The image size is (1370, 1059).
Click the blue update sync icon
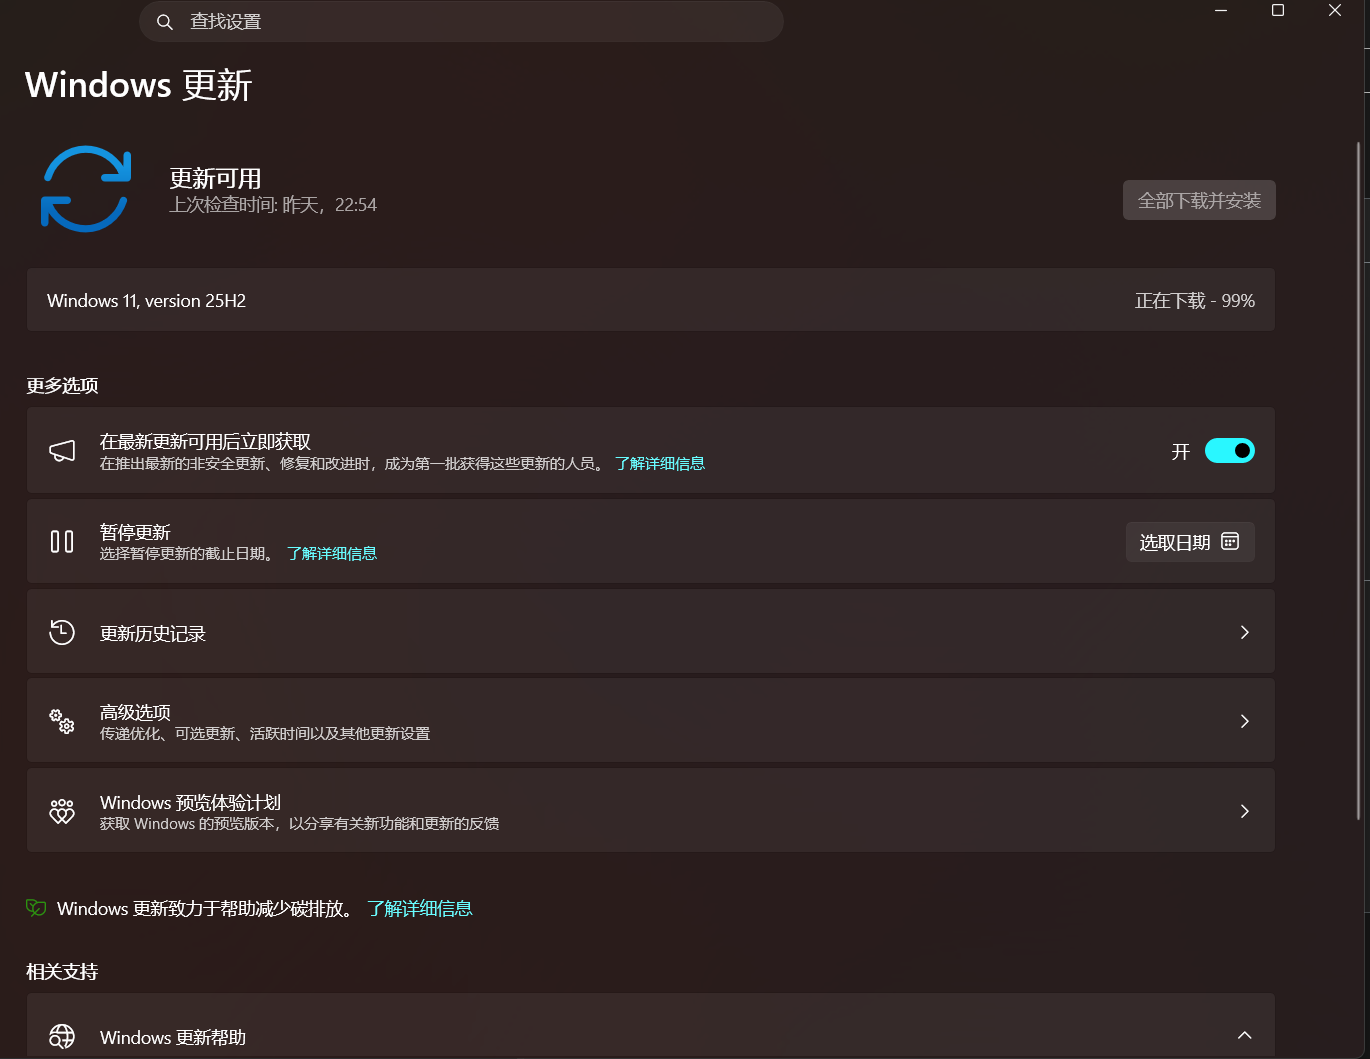[86, 189]
